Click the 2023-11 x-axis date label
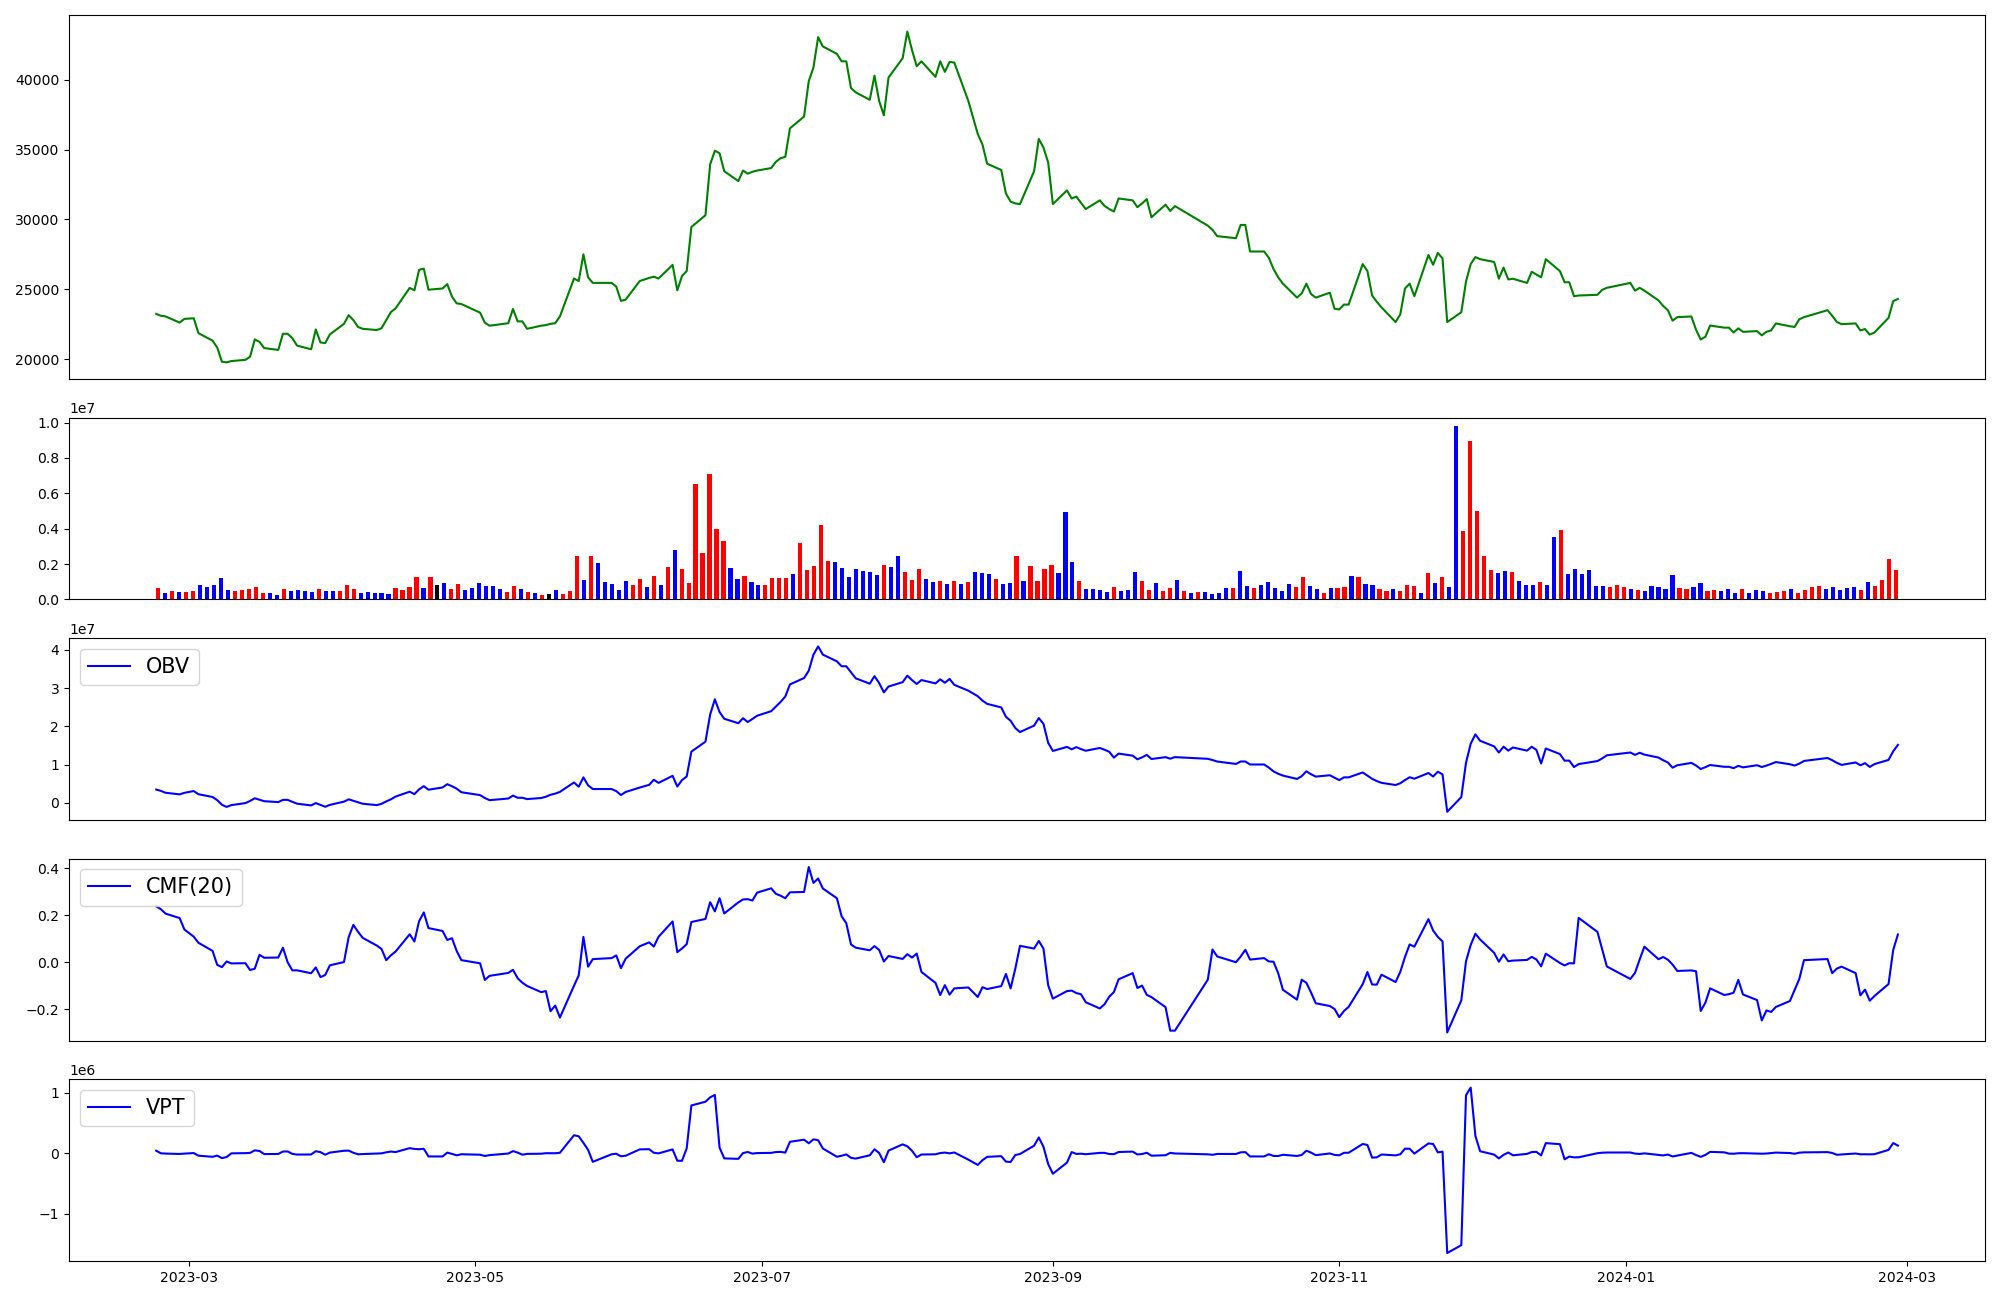The image size is (2000, 1300). (1339, 1277)
